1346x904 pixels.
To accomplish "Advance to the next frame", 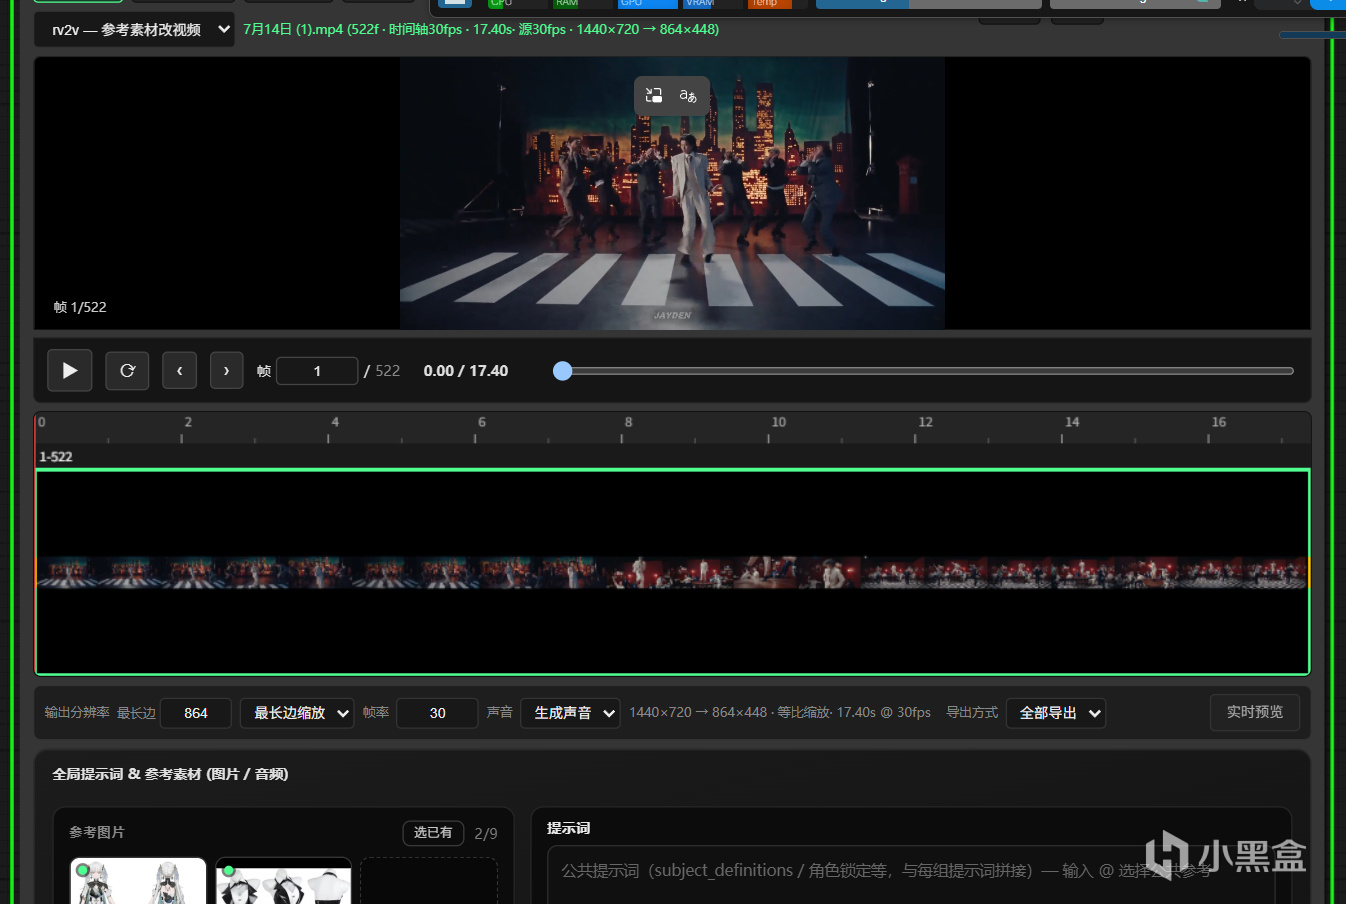I will (x=226, y=370).
